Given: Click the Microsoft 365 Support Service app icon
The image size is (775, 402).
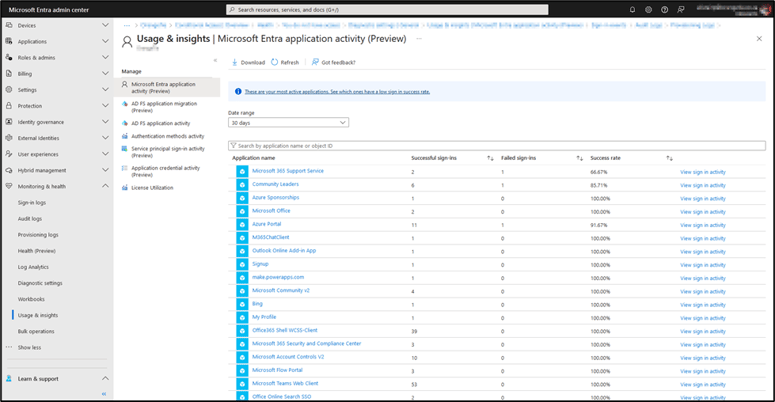Looking at the screenshot, I should [242, 172].
